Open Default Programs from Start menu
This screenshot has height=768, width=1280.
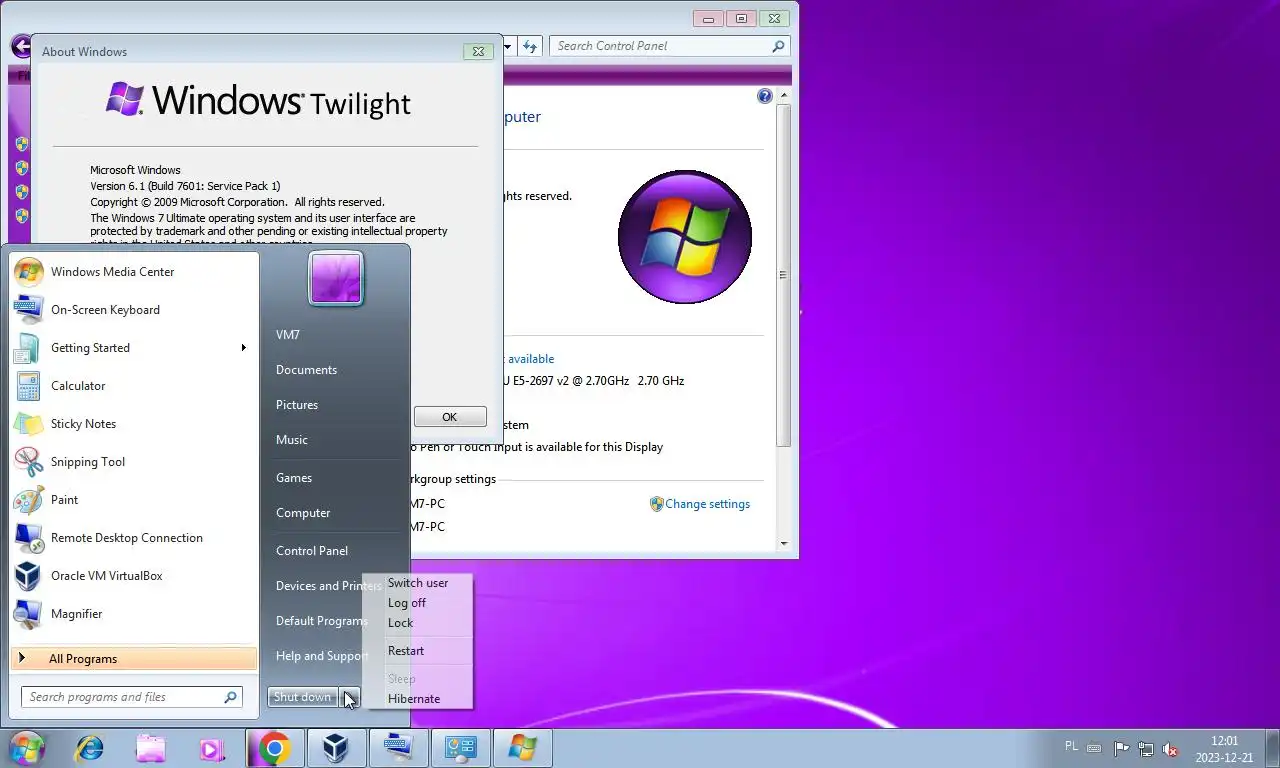[322, 621]
